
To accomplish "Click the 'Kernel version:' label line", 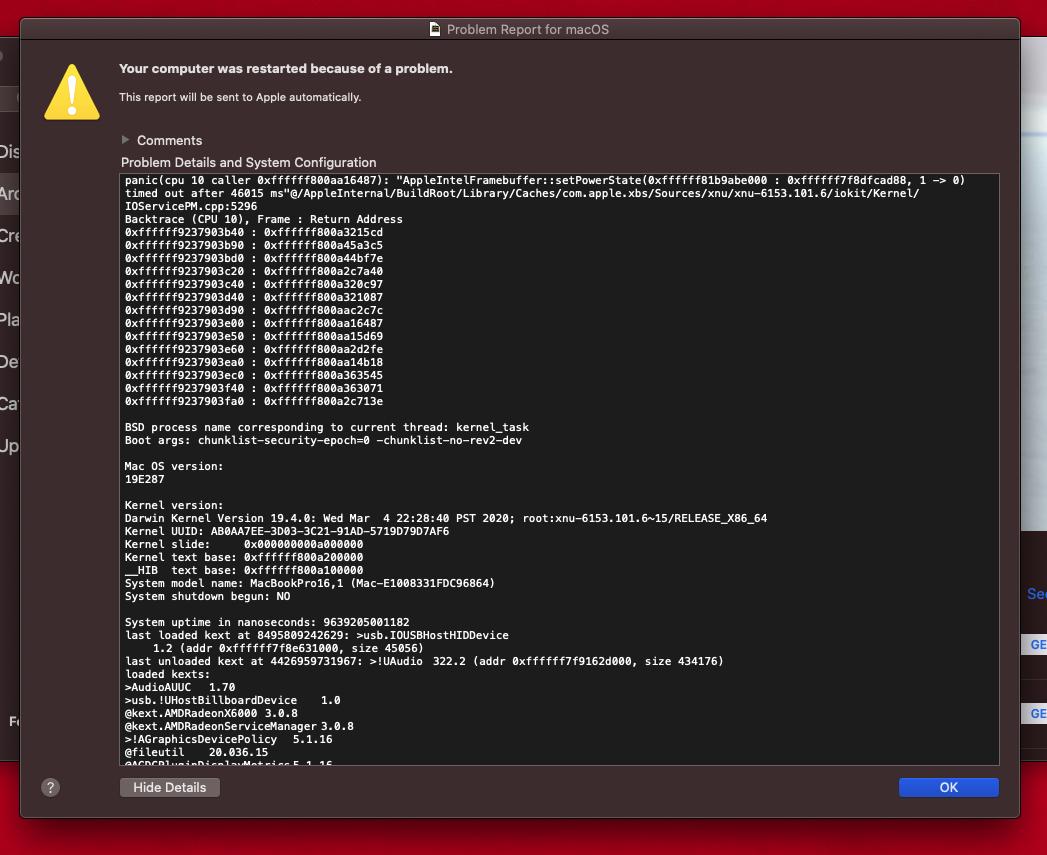I will pos(174,506).
